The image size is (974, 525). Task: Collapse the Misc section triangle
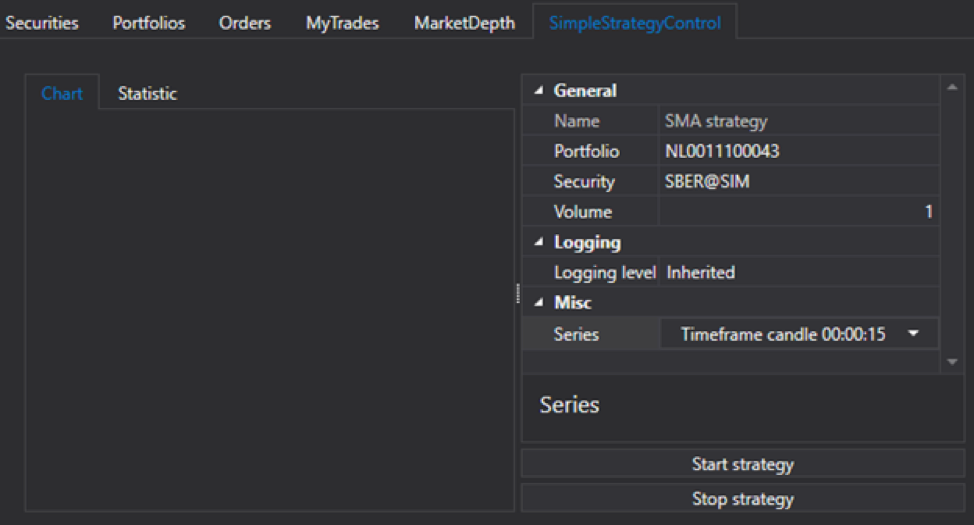pos(539,303)
